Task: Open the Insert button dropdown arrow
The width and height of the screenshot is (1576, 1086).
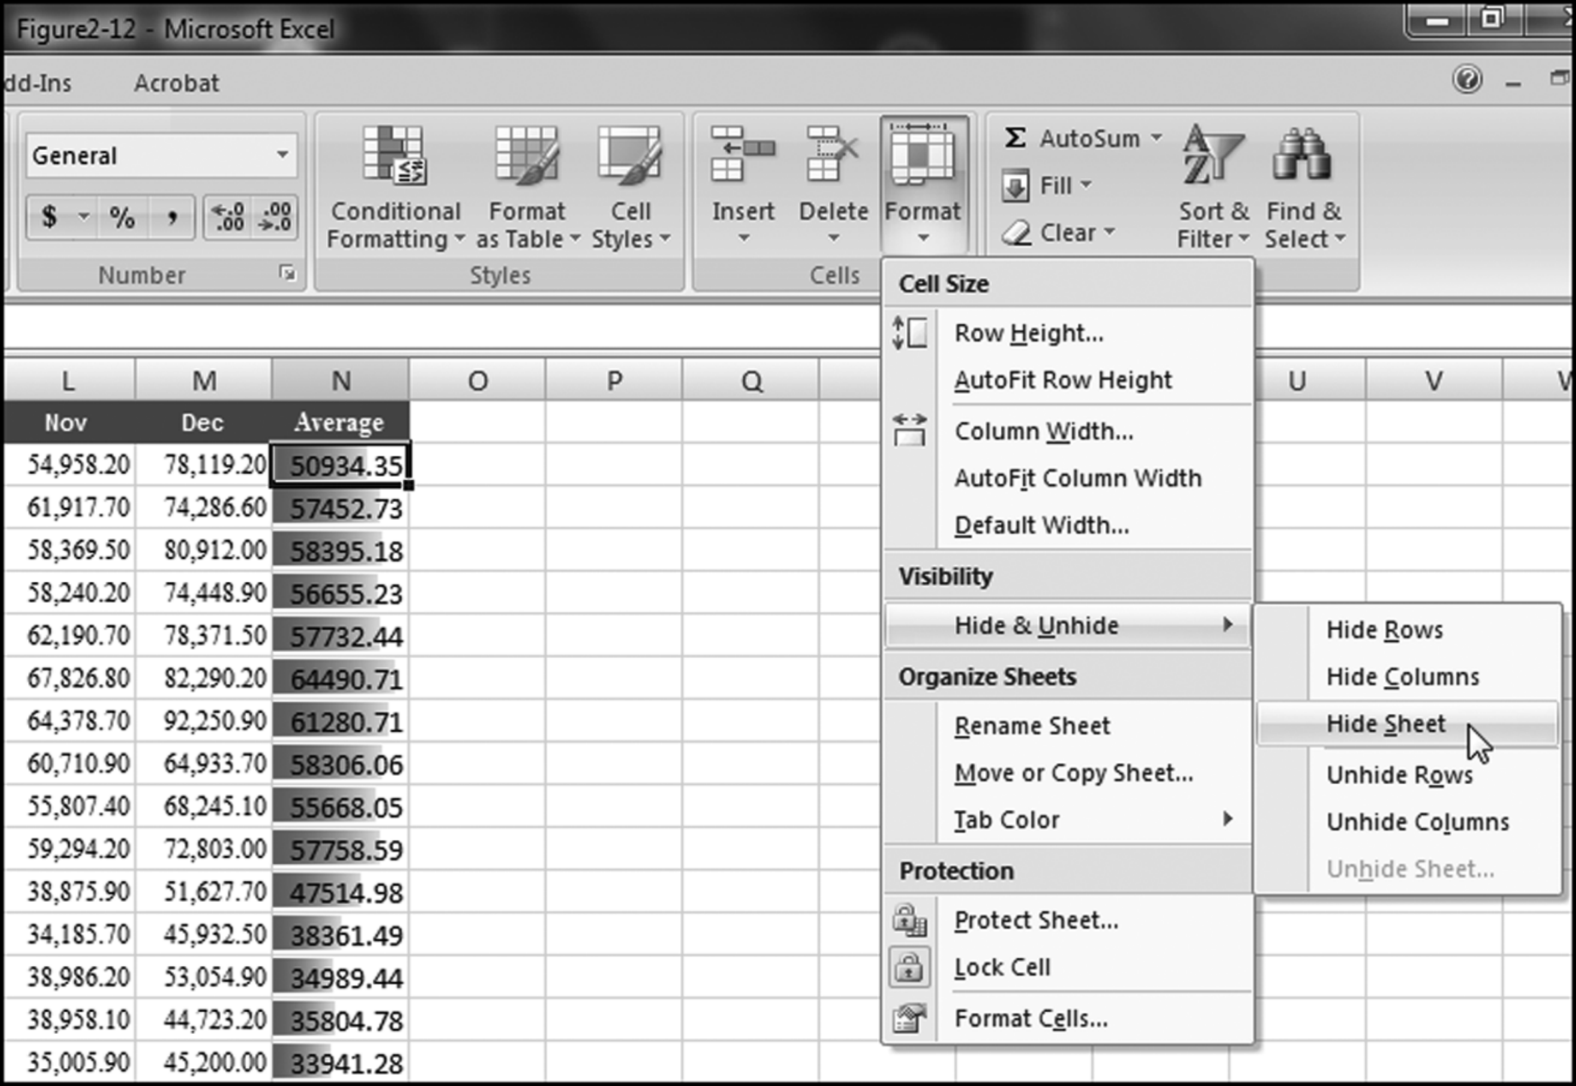Action: coord(743,238)
